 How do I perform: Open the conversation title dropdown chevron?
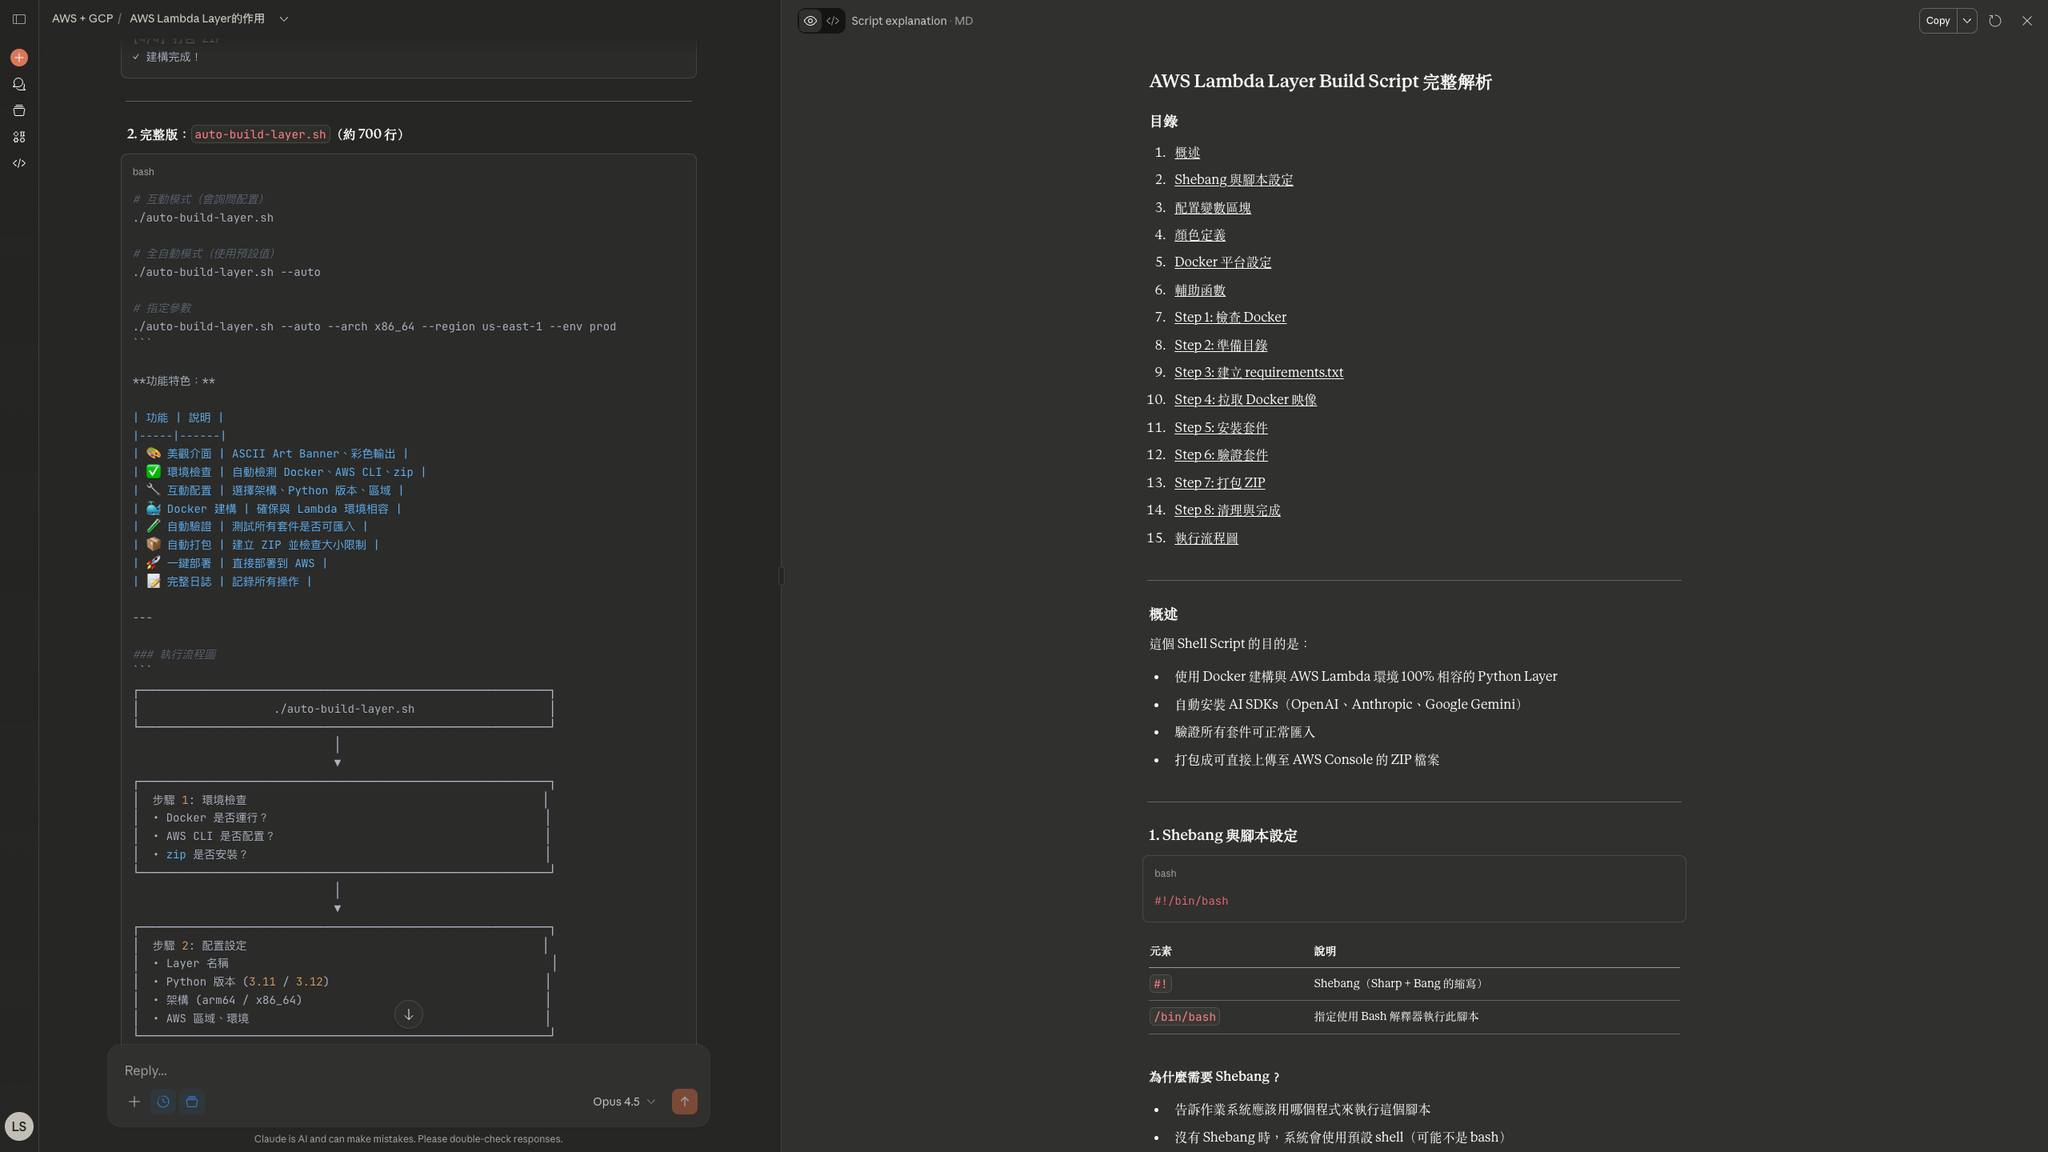(284, 19)
